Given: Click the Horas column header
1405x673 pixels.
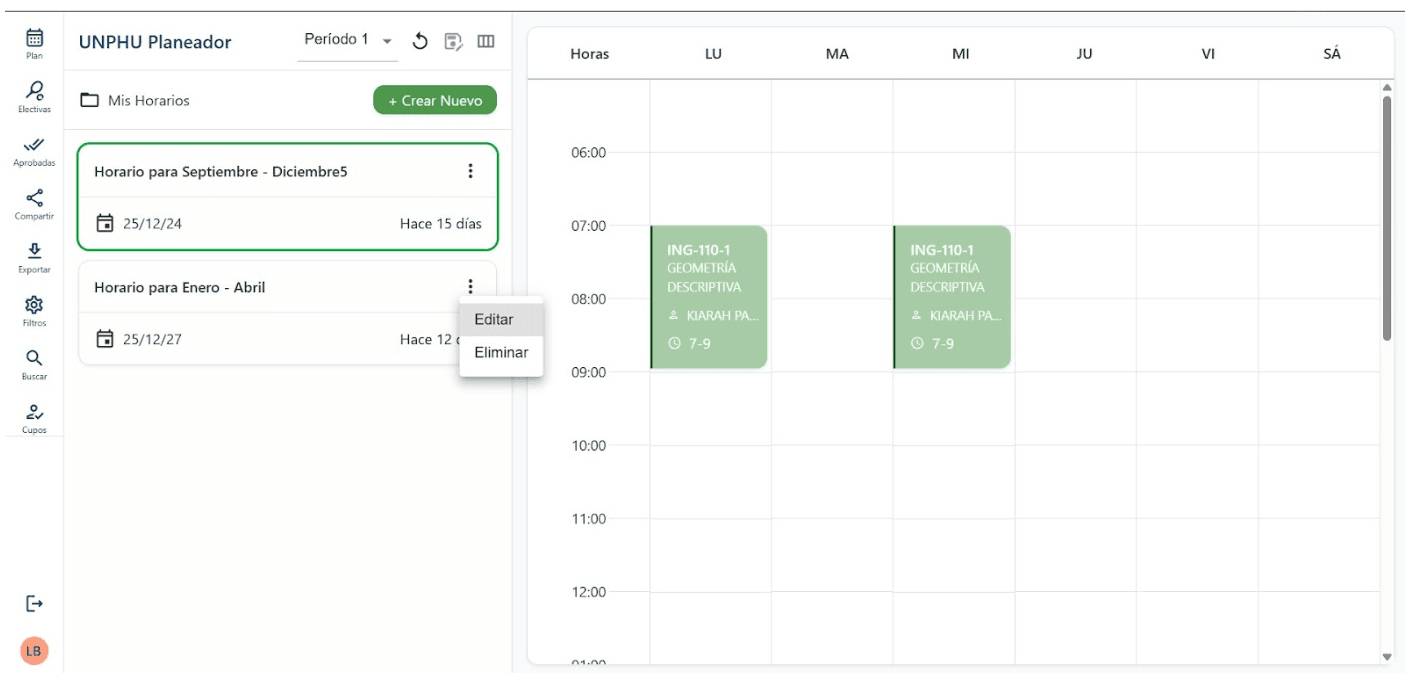Looking at the screenshot, I should (589, 54).
